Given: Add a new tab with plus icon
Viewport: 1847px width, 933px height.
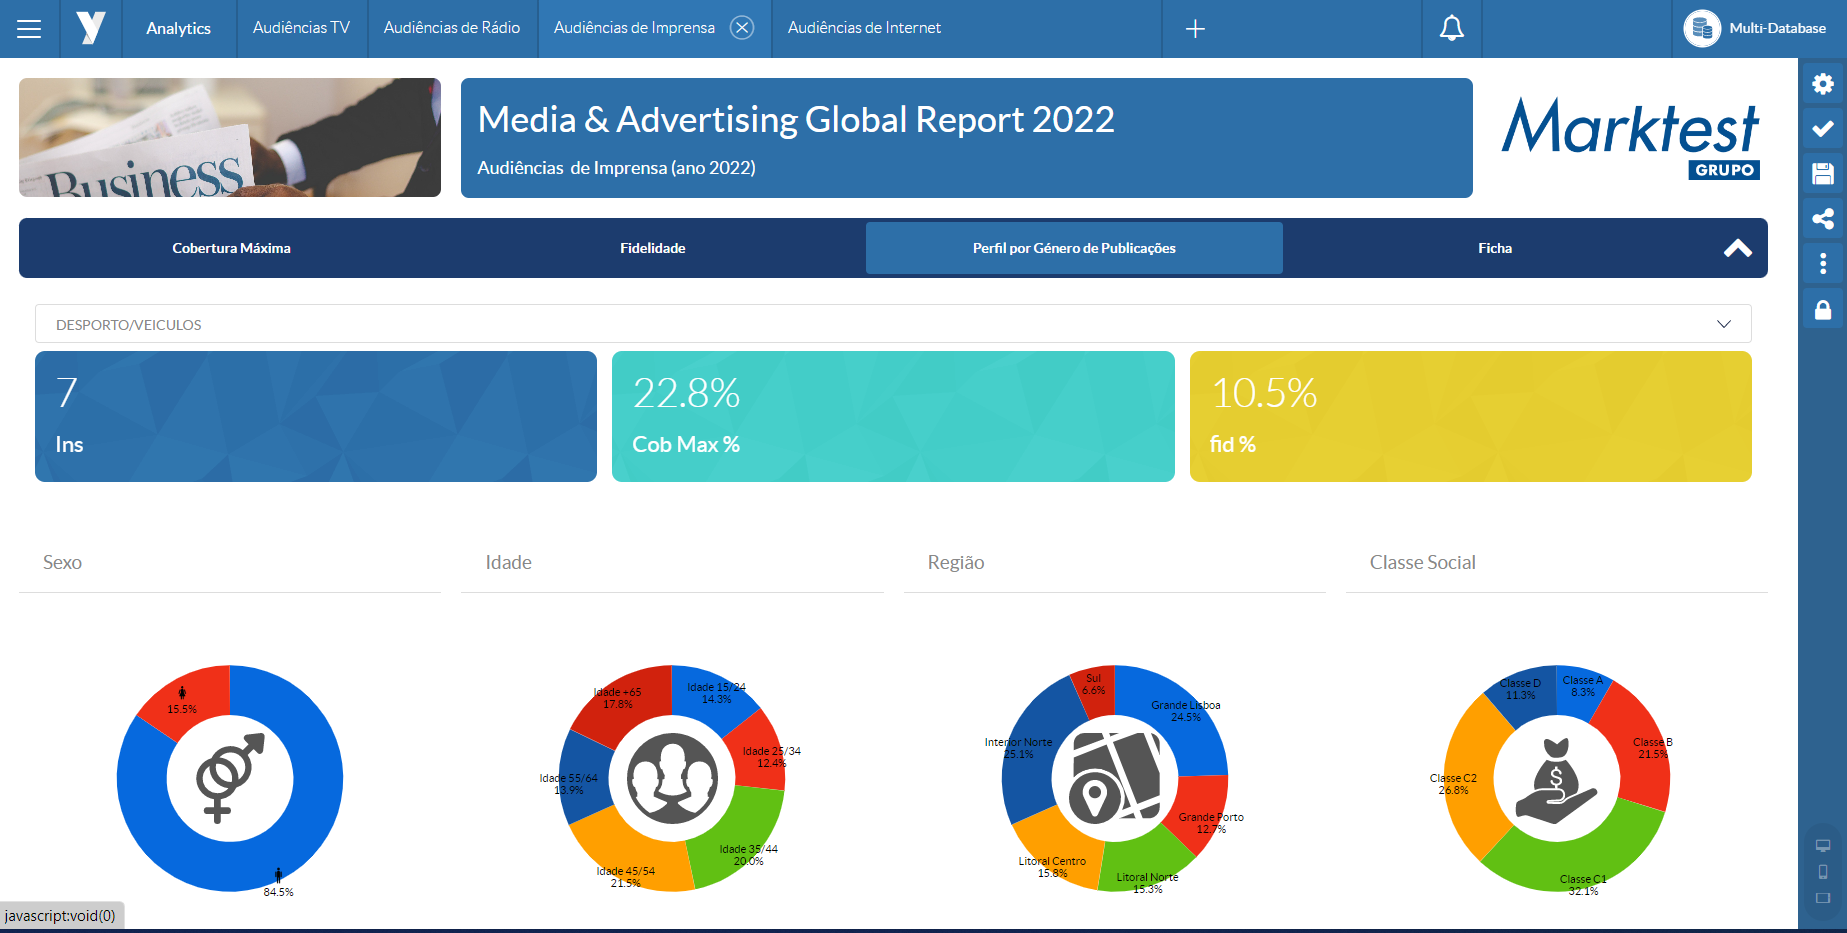Looking at the screenshot, I should click(1194, 29).
